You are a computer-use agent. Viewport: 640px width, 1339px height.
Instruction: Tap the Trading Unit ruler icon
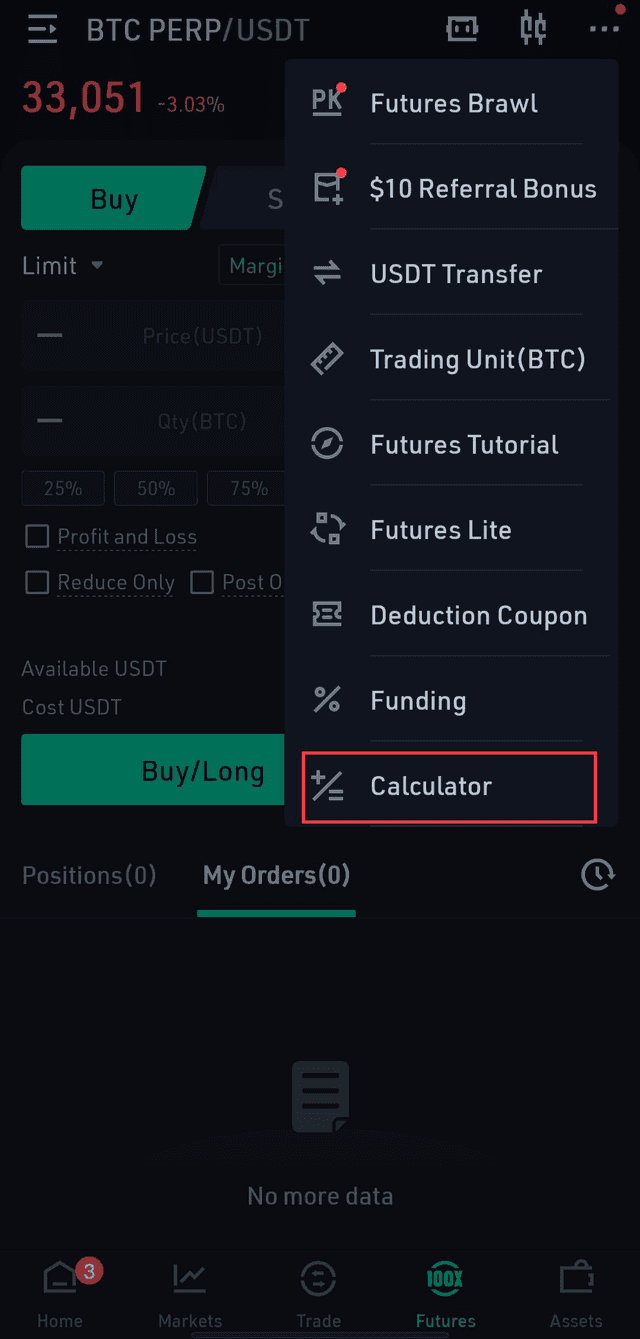click(x=327, y=359)
